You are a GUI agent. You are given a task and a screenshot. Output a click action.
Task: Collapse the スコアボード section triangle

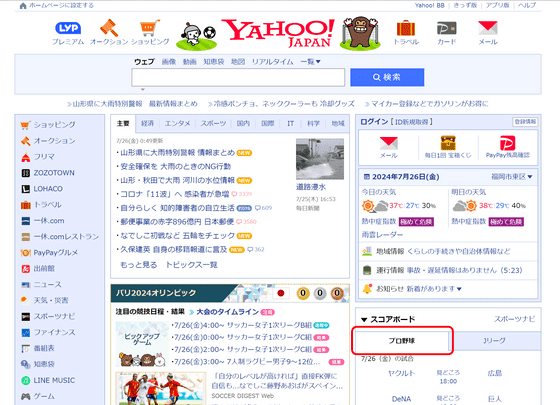click(364, 320)
